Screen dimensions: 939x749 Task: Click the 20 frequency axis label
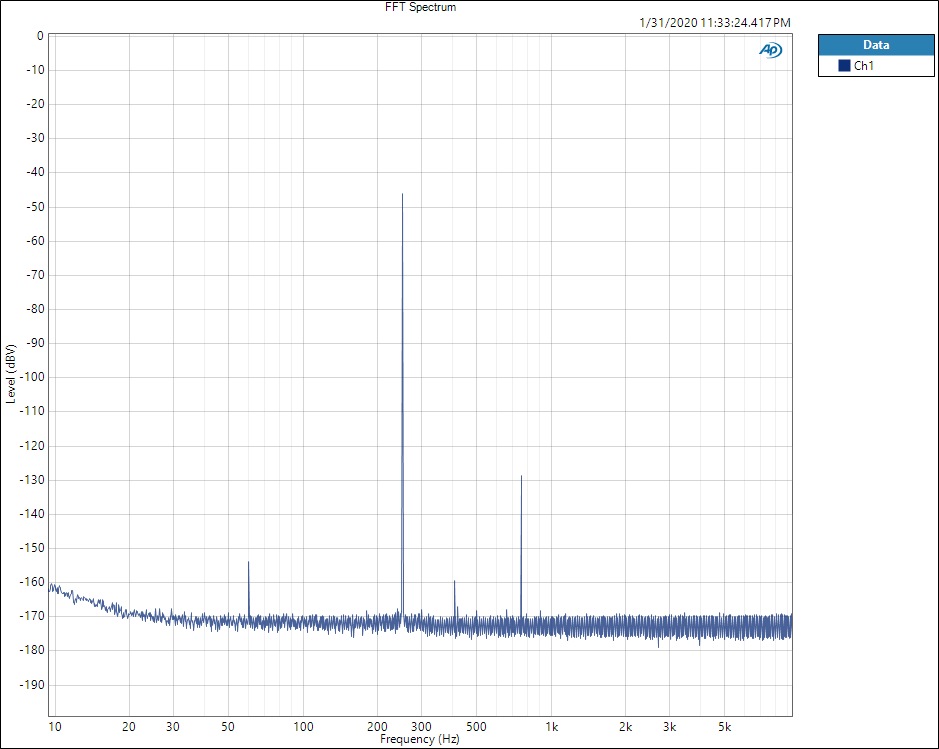(129, 727)
